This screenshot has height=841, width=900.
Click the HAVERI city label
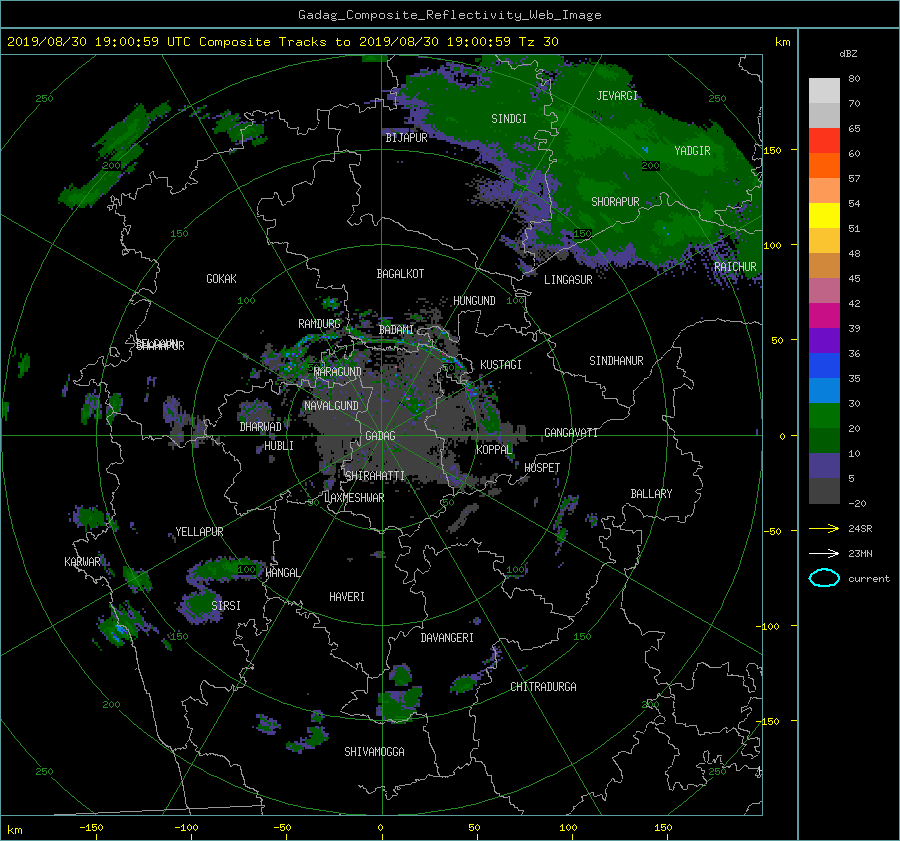pos(347,597)
